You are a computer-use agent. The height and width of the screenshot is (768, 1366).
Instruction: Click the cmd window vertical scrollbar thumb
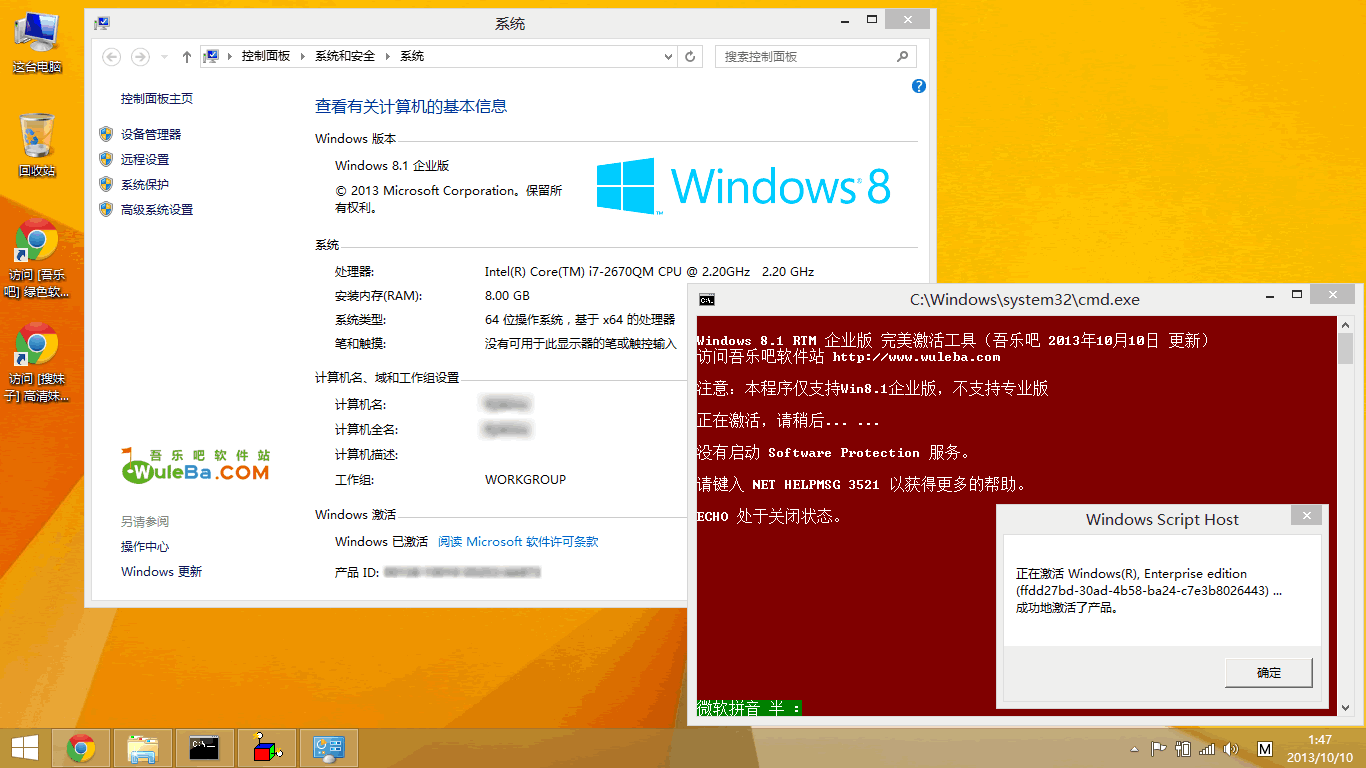[1345, 349]
